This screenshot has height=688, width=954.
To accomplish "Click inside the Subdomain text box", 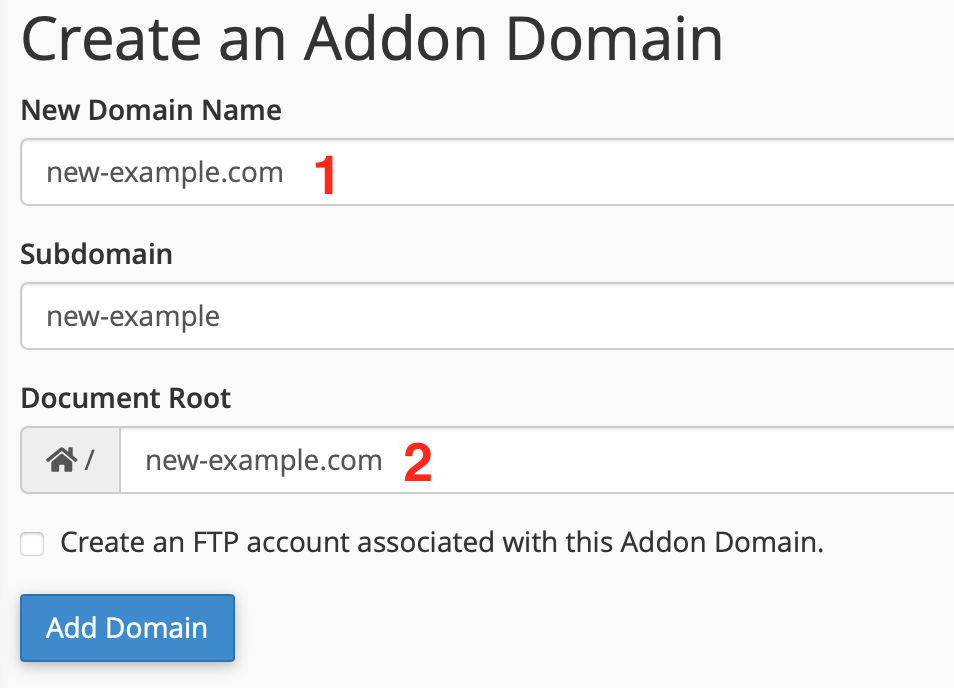I will pos(600,317).
